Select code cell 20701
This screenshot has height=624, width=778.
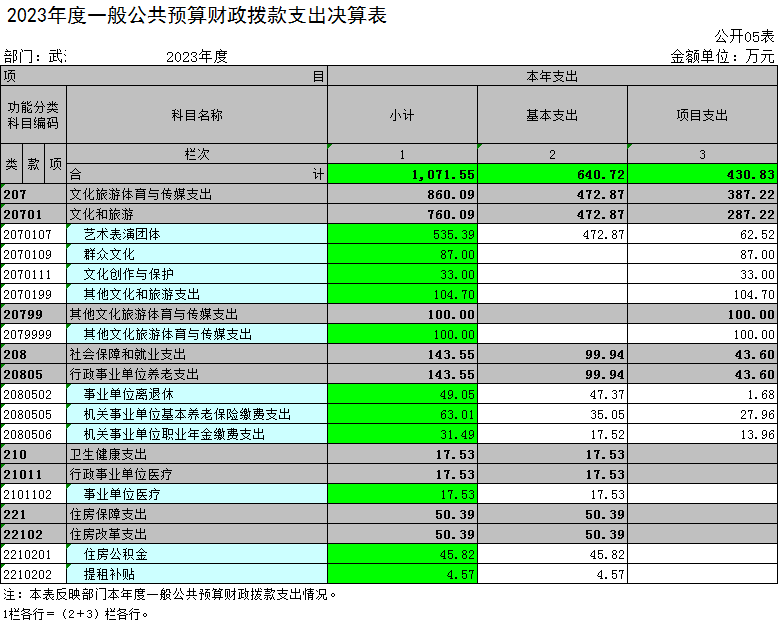point(33,214)
